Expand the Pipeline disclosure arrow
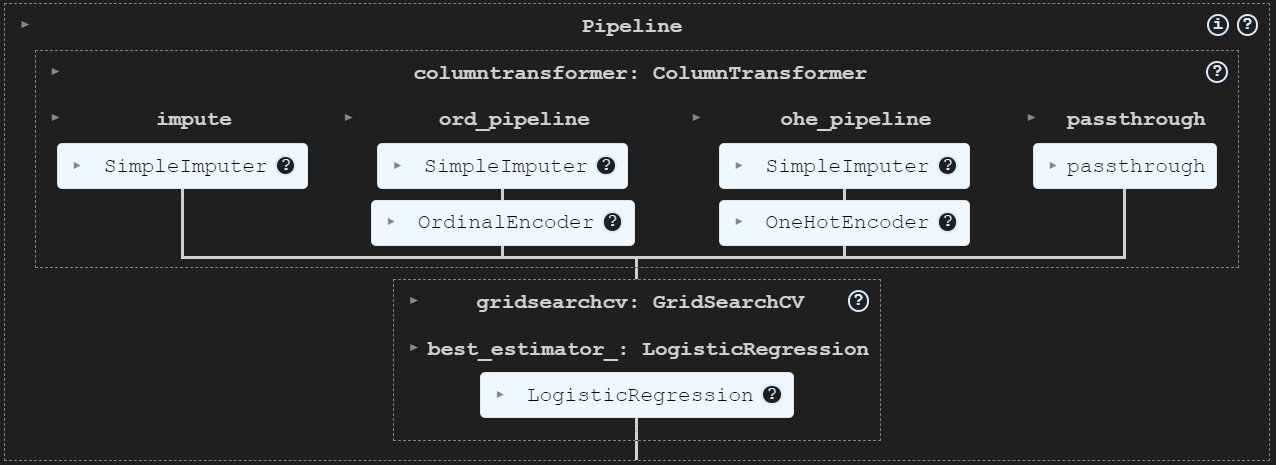Screen dimensions: 1276x465 click(25, 23)
